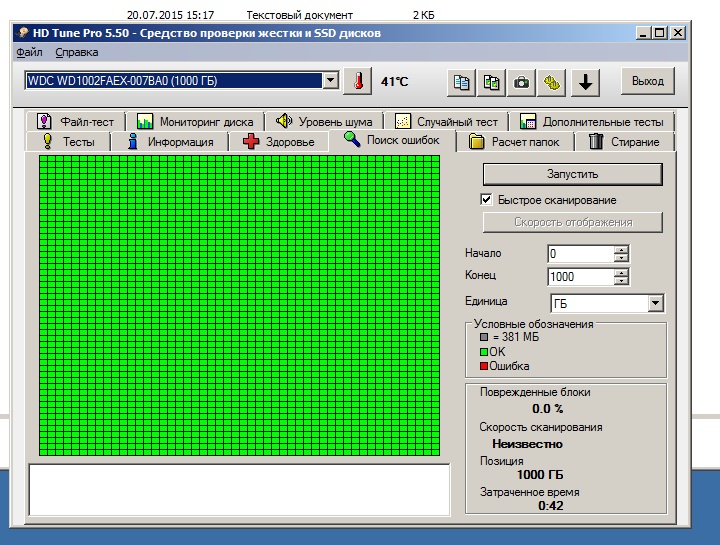Click the Неизвестно scan speed value
This screenshot has height=545, width=720.
(x=527, y=444)
